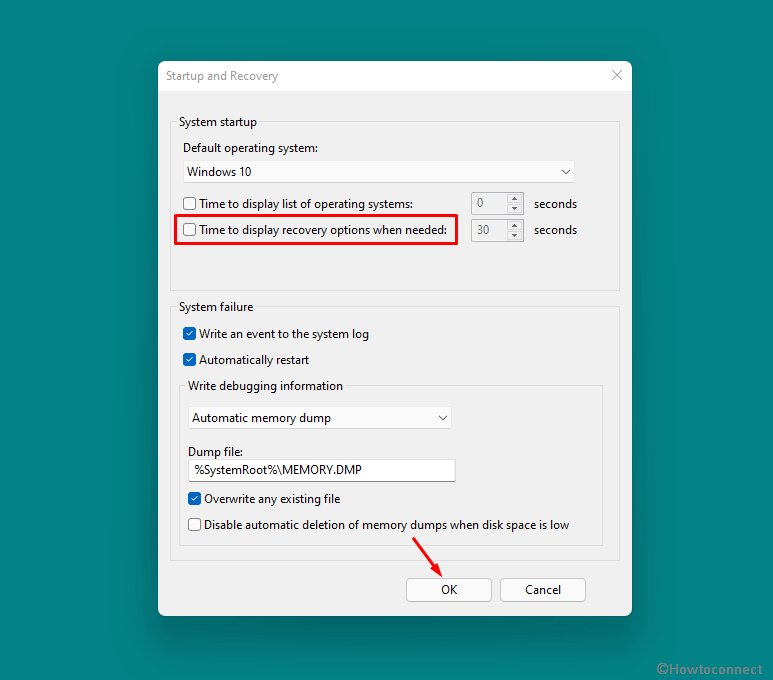
Task: Enable Disable automatic deletion of memory dumps
Action: coord(195,525)
